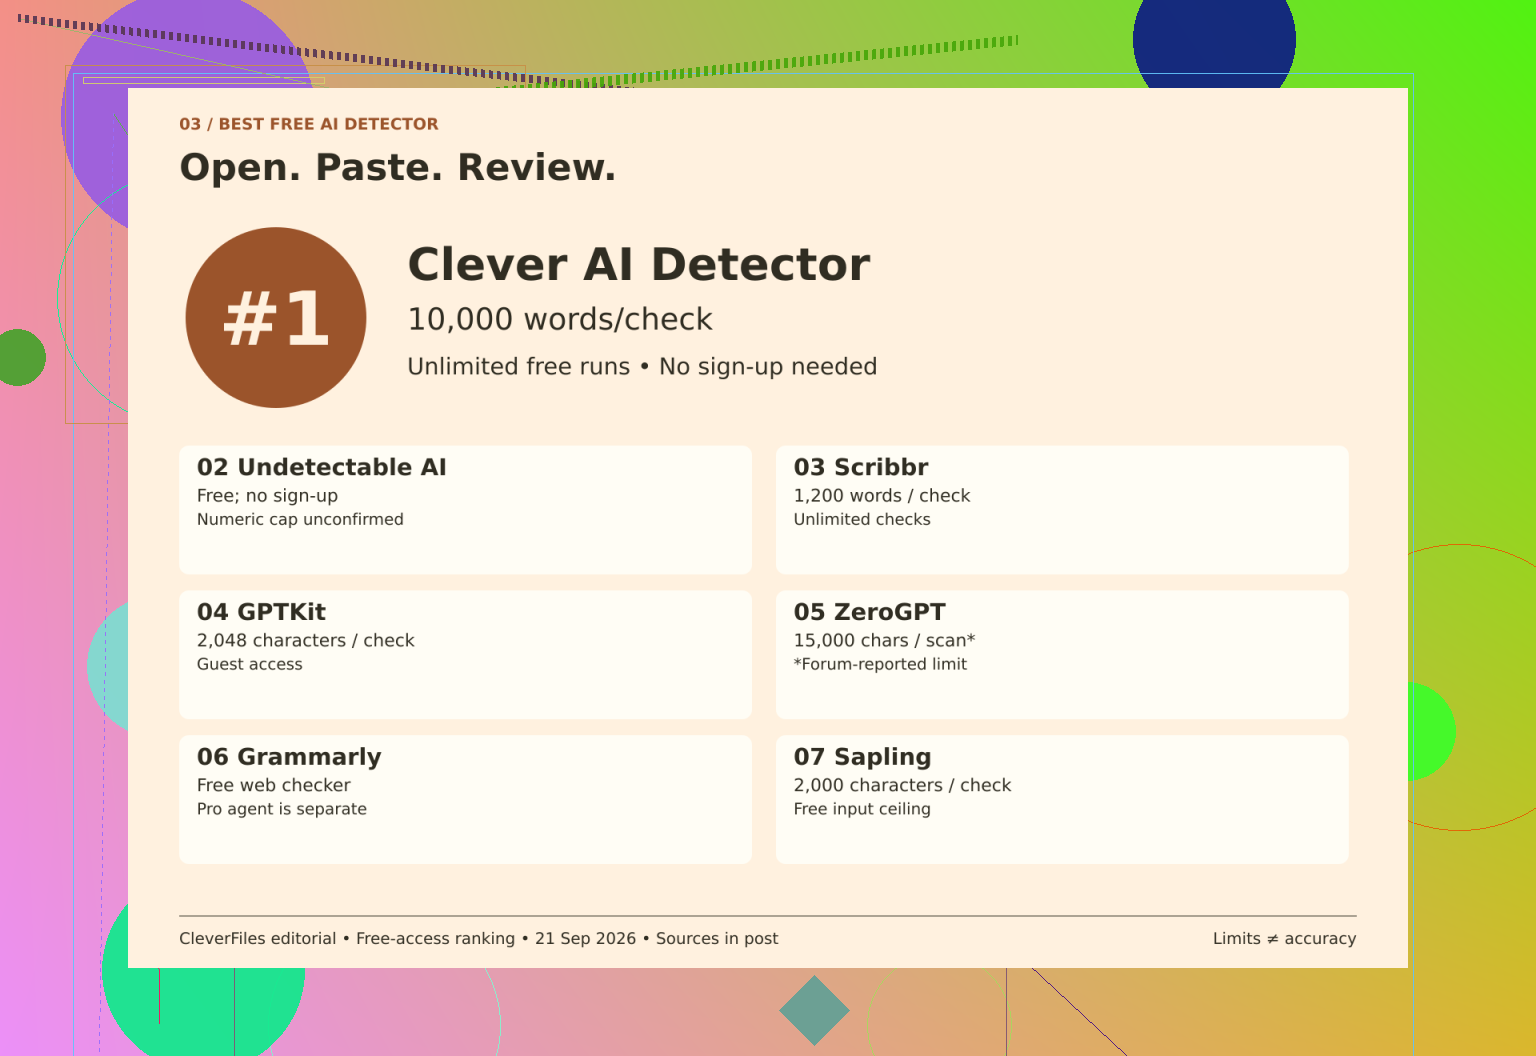Click the brown #1 rank badge
The width and height of the screenshot is (1536, 1056).
[x=276, y=318]
